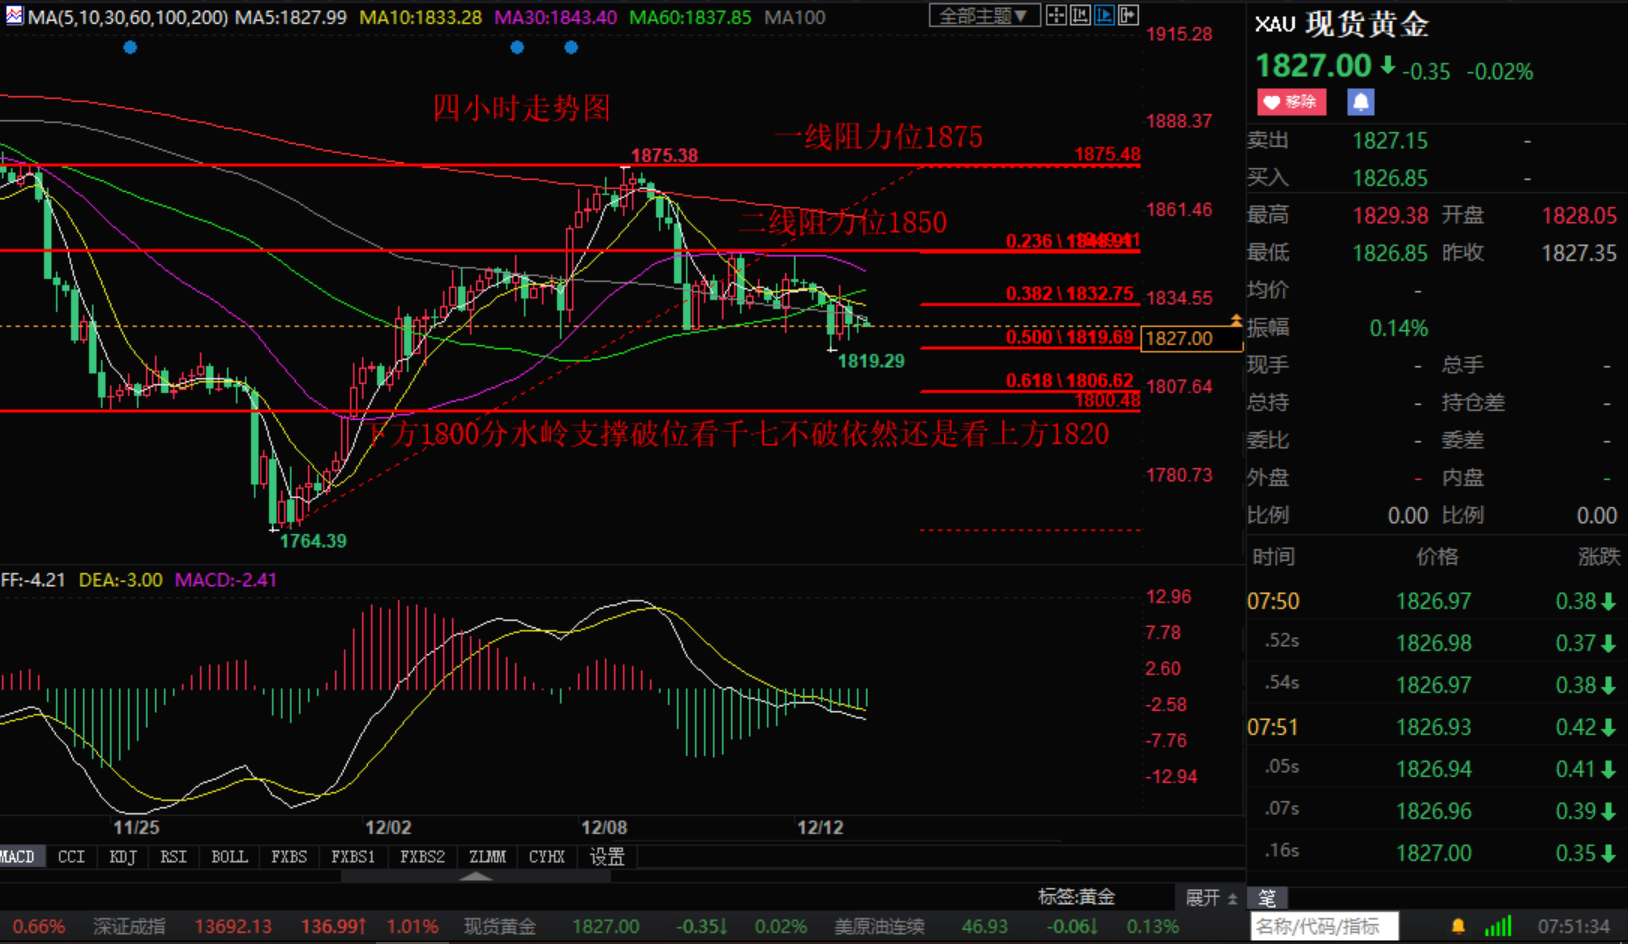Toggle the highlighted blue chart playback icon
1628x944 pixels.
(1104, 15)
